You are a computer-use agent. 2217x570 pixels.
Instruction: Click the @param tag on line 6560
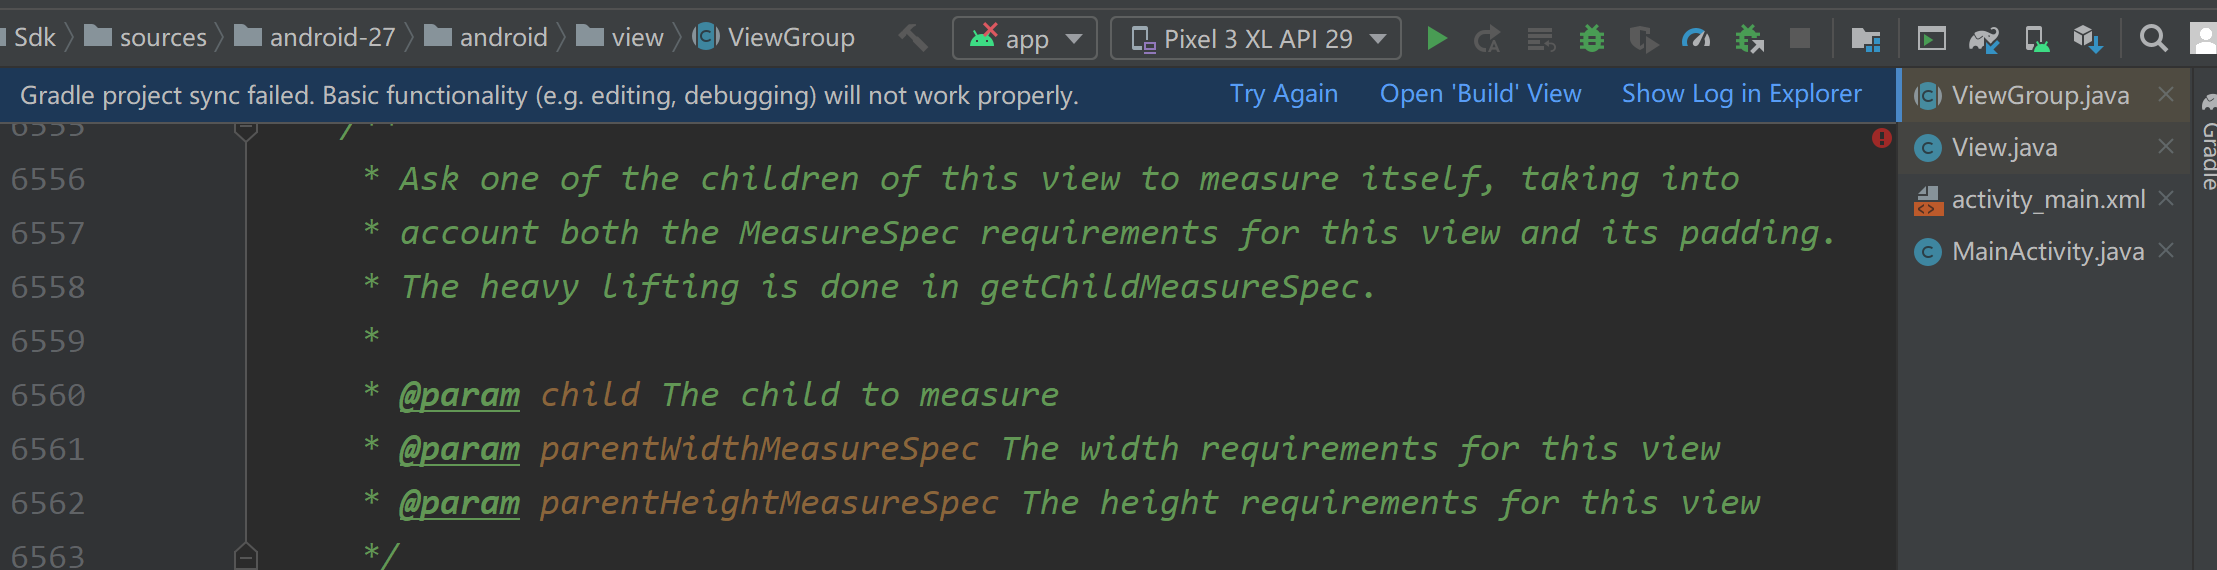click(460, 395)
